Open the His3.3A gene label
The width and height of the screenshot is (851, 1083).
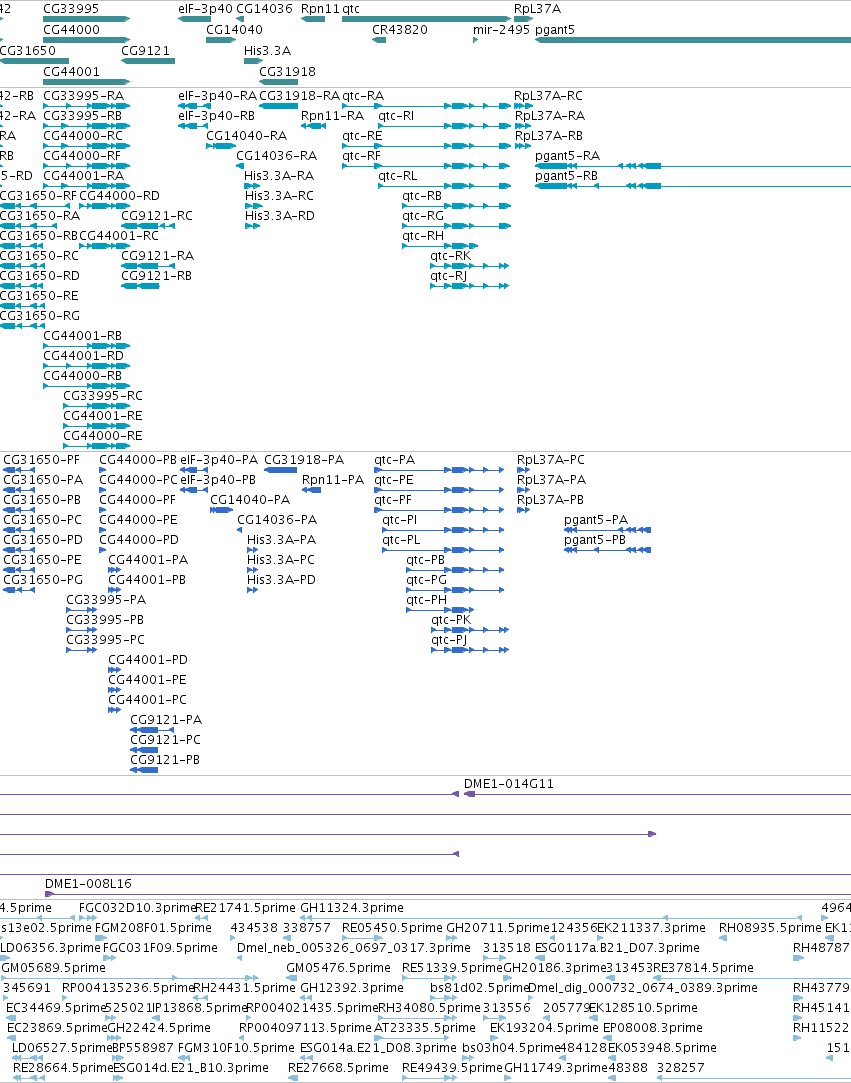267,50
